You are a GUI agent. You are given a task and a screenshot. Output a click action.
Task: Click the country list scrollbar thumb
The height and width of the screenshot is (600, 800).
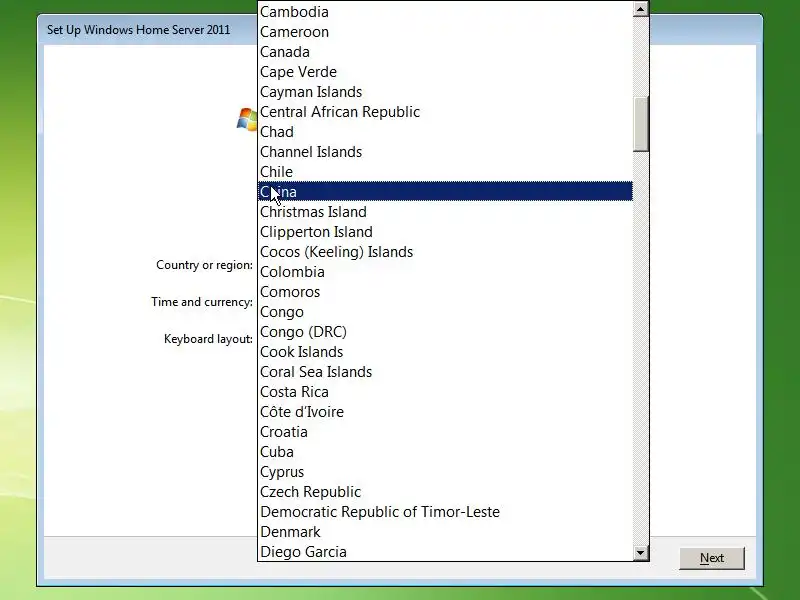[640, 123]
